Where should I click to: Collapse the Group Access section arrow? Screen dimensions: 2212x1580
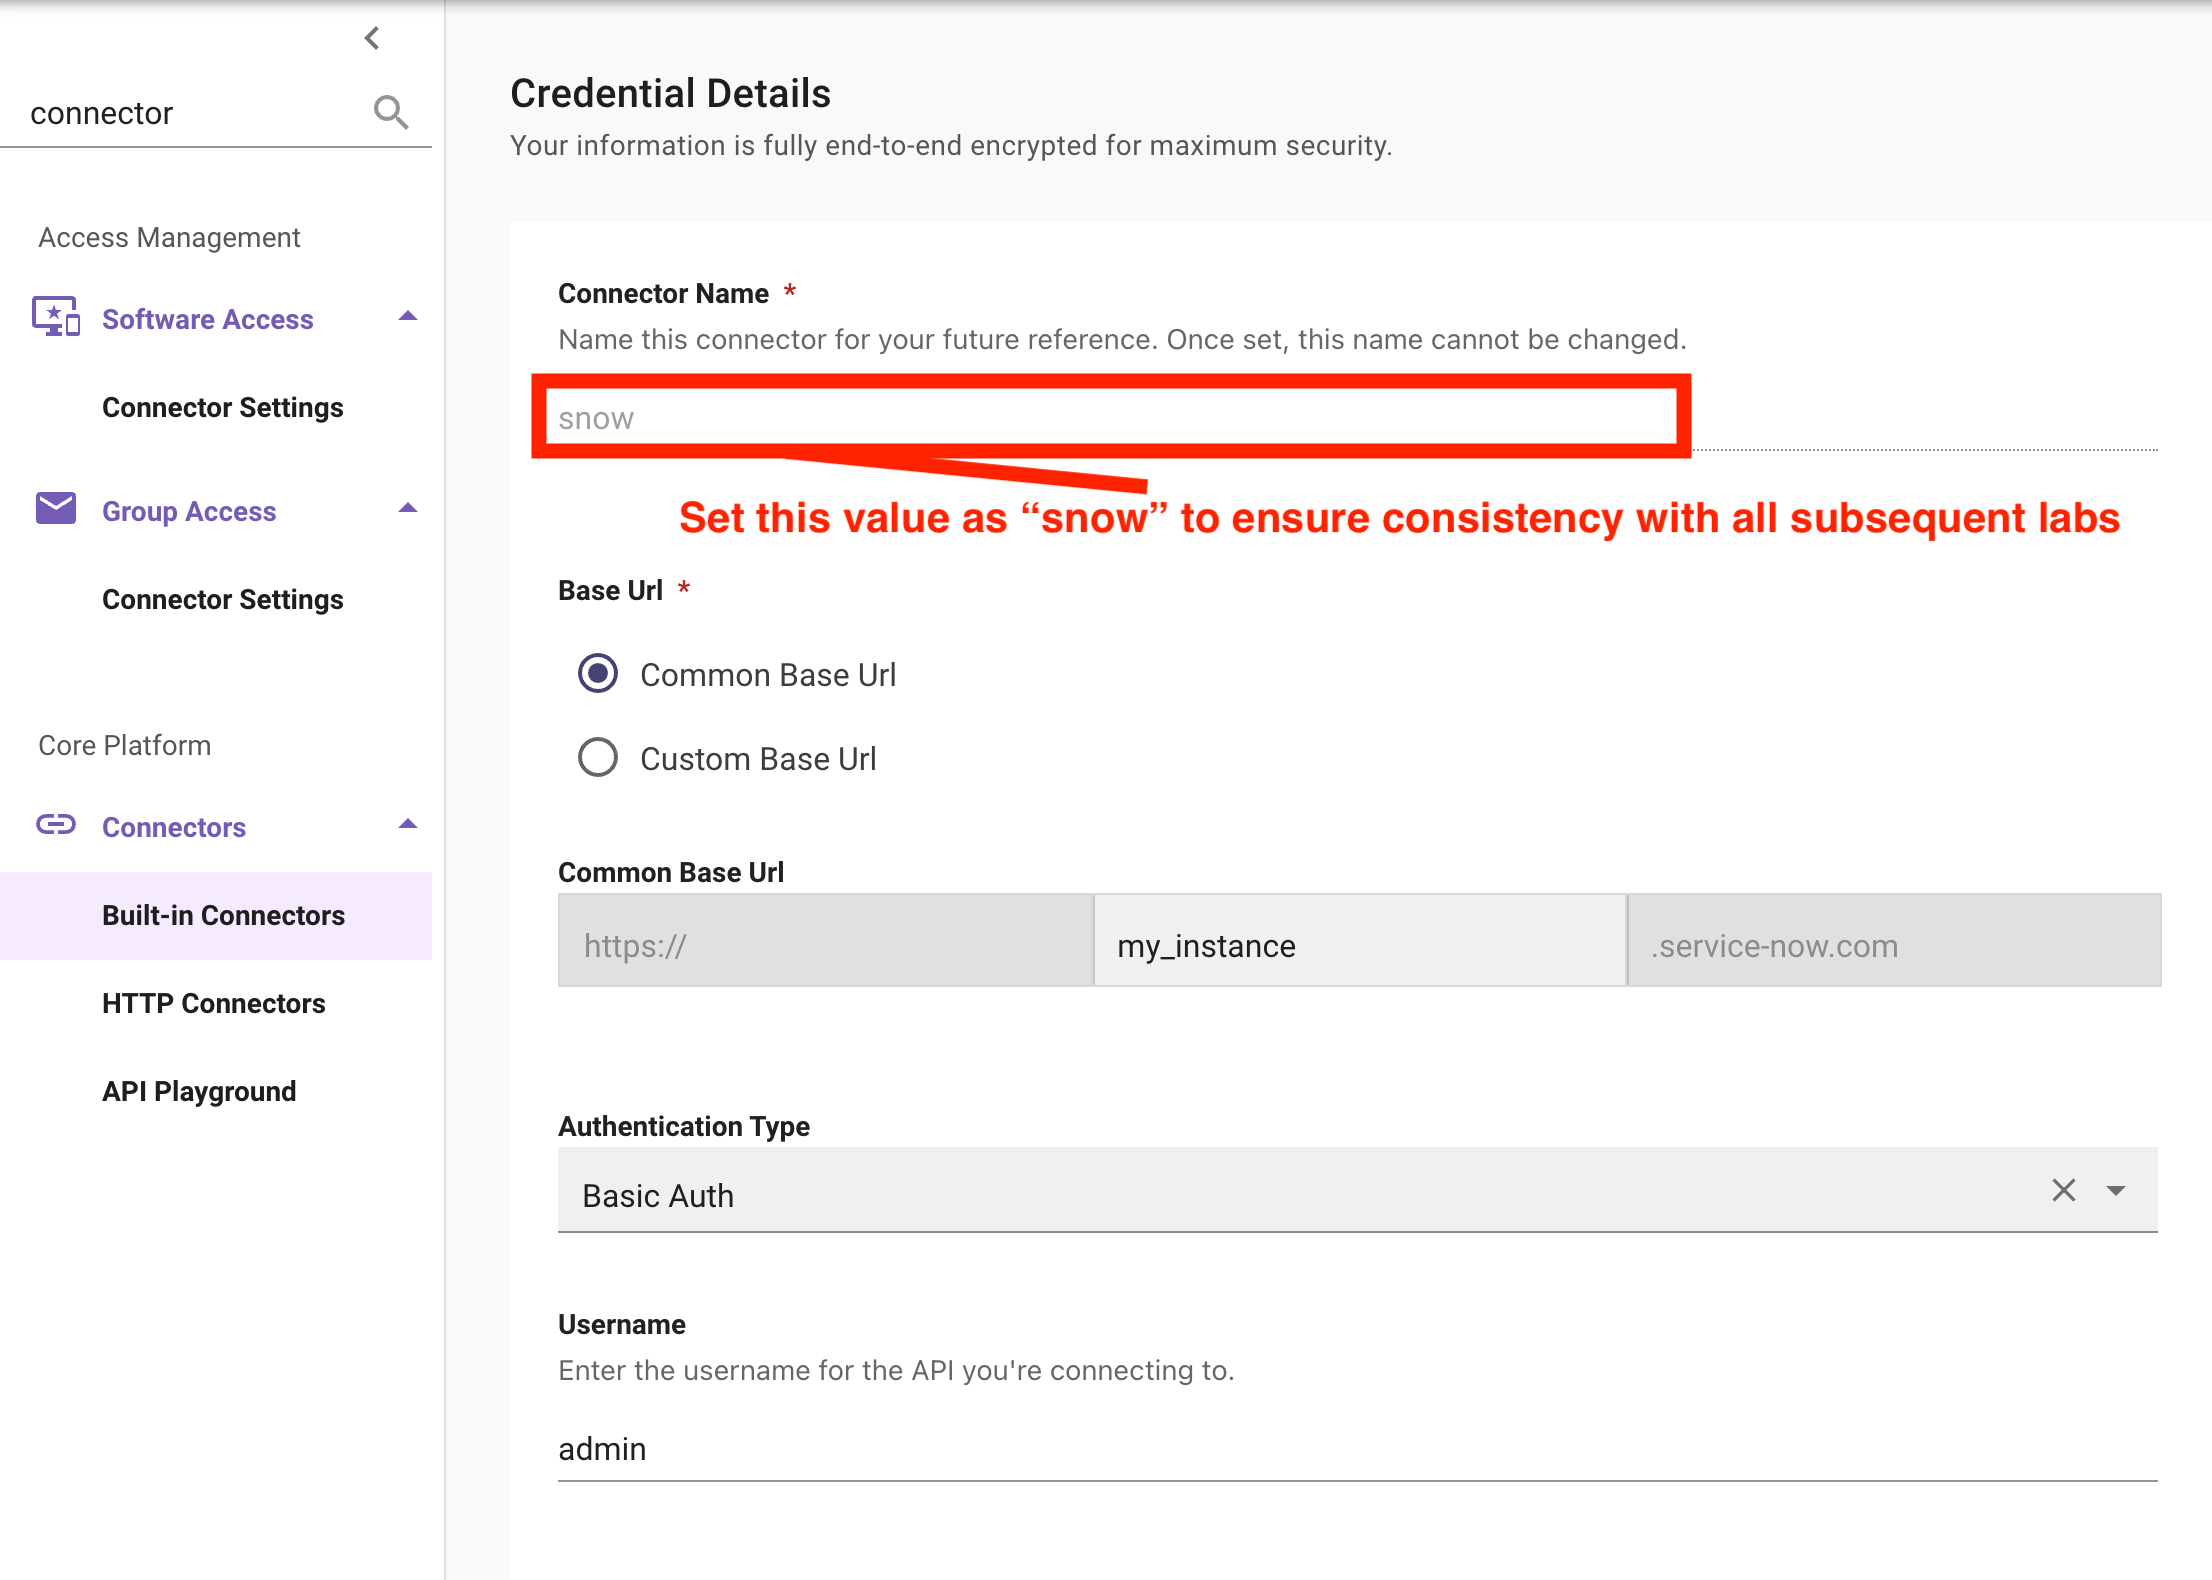408,508
